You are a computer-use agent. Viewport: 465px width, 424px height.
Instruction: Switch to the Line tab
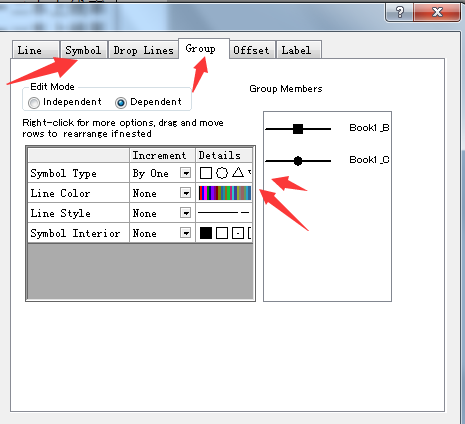coord(36,50)
